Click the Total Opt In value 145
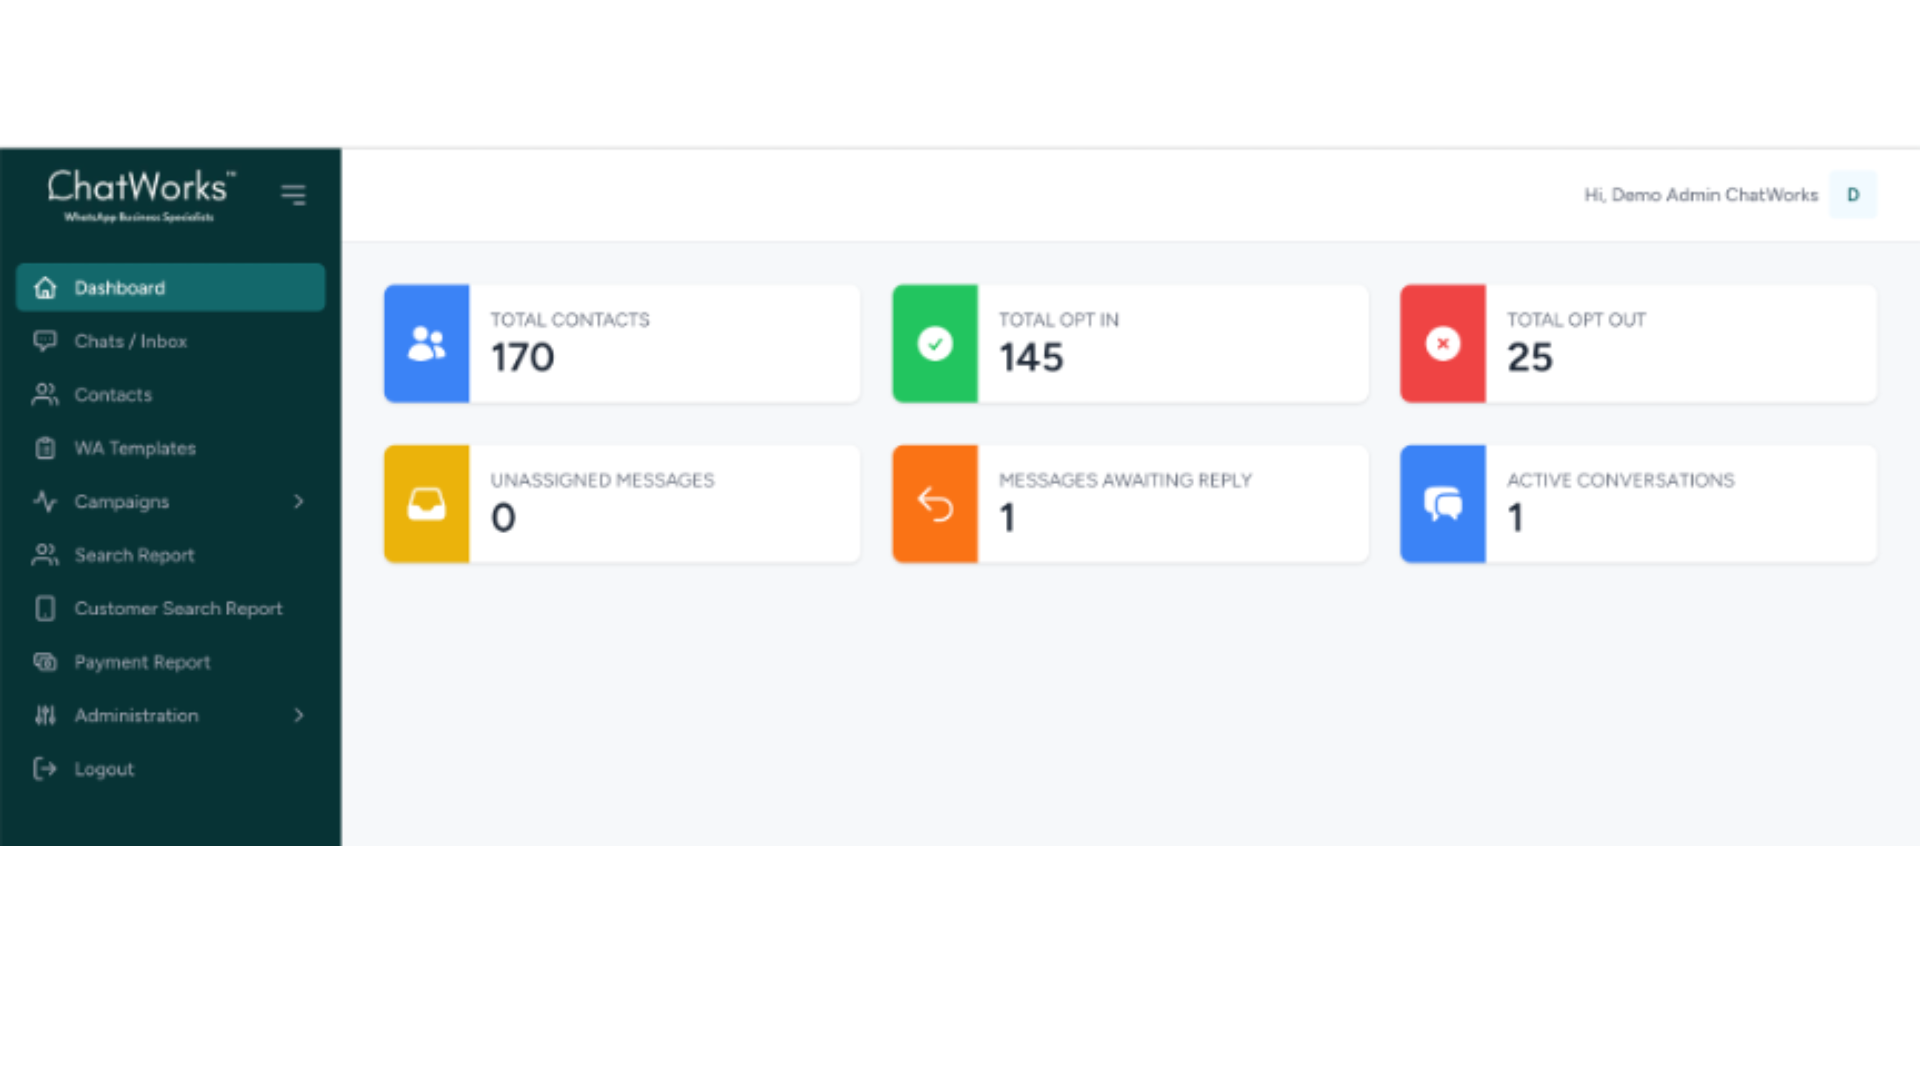 tap(1031, 358)
